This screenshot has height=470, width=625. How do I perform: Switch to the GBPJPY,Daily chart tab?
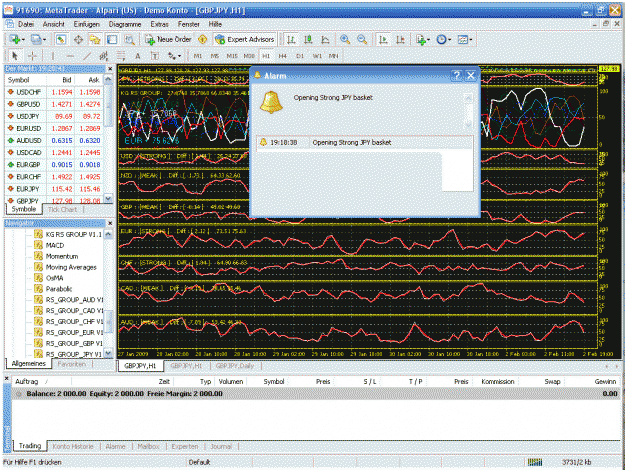pyautogui.click(x=234, y=366)
